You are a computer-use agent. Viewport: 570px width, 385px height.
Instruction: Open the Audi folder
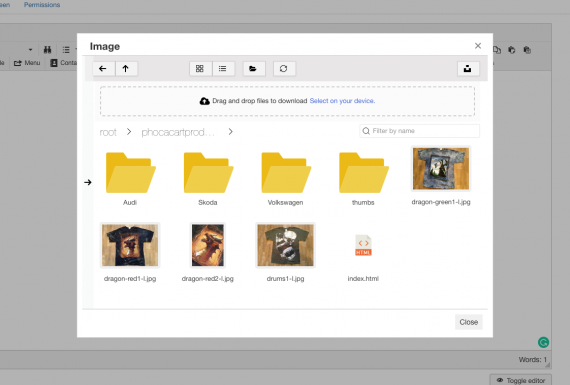[x=131, y=173]
